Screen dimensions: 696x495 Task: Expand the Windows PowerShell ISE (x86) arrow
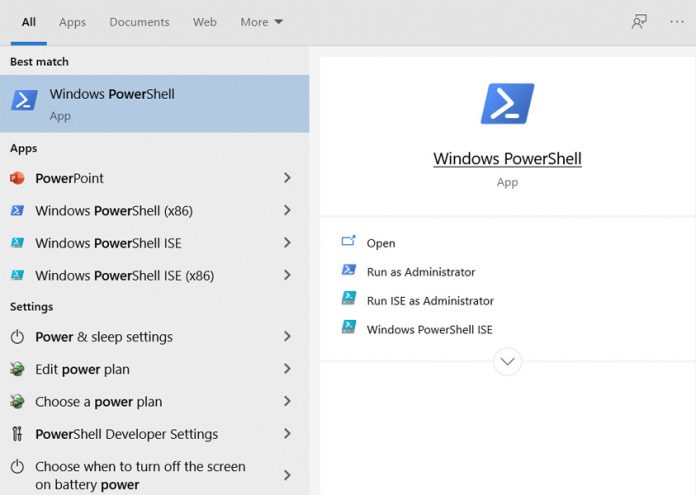point(287,275)
